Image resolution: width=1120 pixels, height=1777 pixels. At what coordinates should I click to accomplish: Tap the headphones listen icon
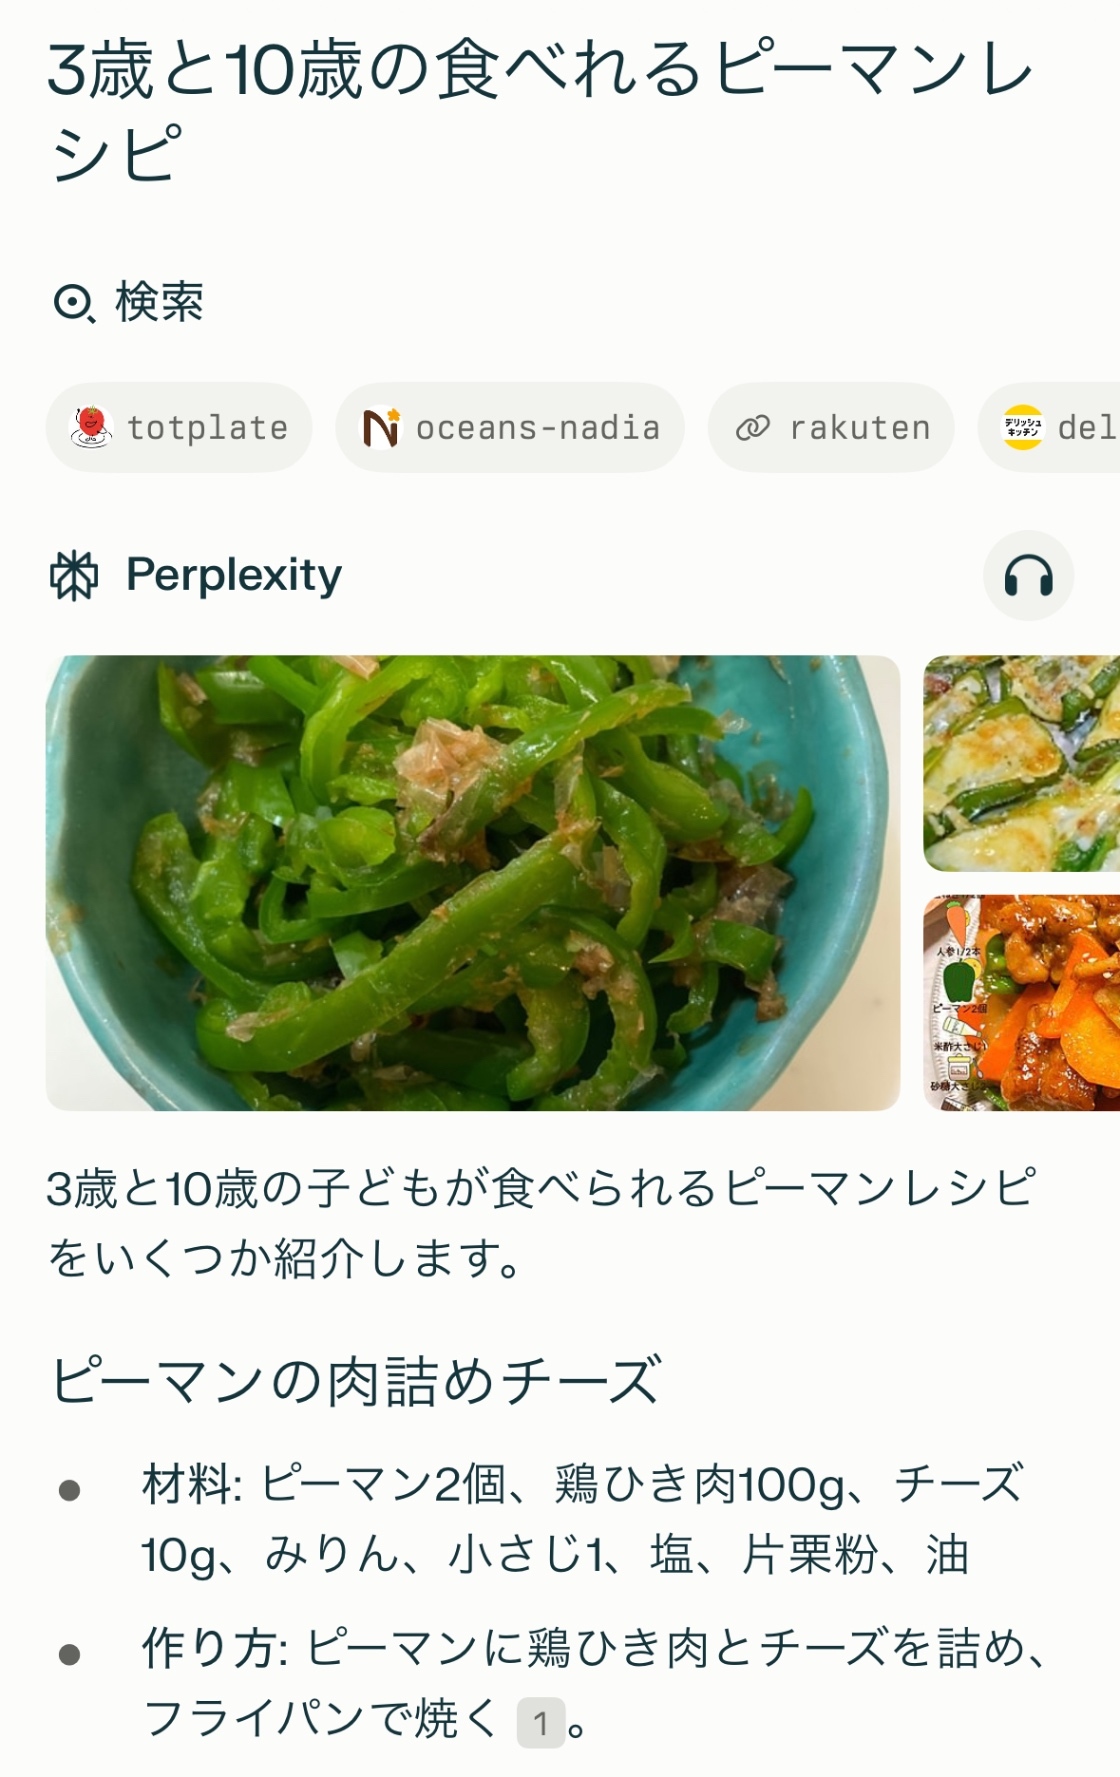(x=1028, y=576)
